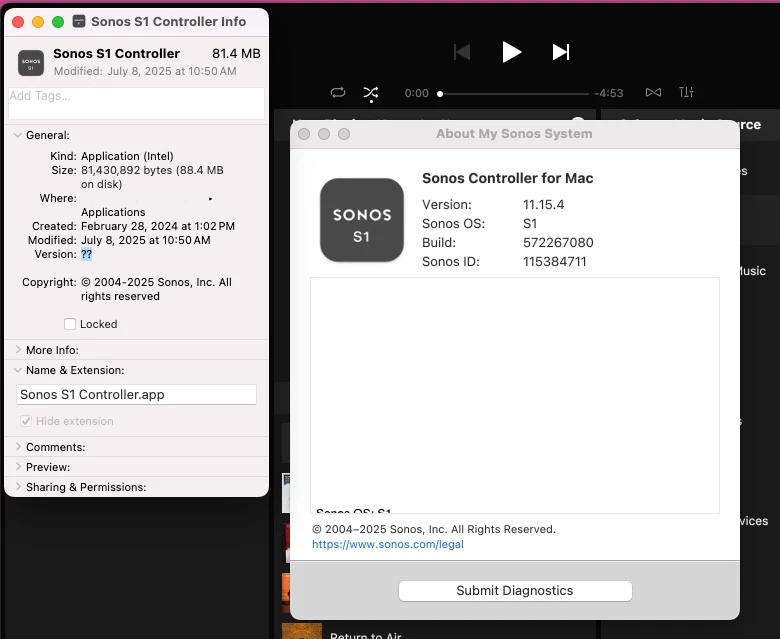The height and width of the screenshot is (639, 780).
Task: Toggle the Hide extension checkbox
Action: click(x=26, y=421)
